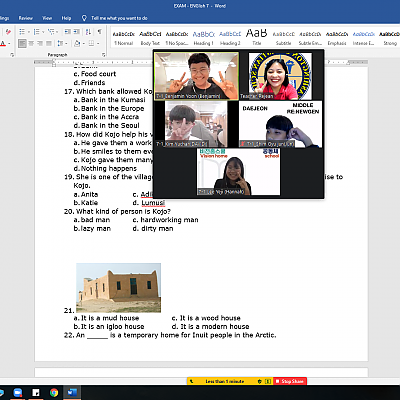Click the green indicator on the sharing bar
Viewport: 400px width, 400px height.
[x=268, y=381]
